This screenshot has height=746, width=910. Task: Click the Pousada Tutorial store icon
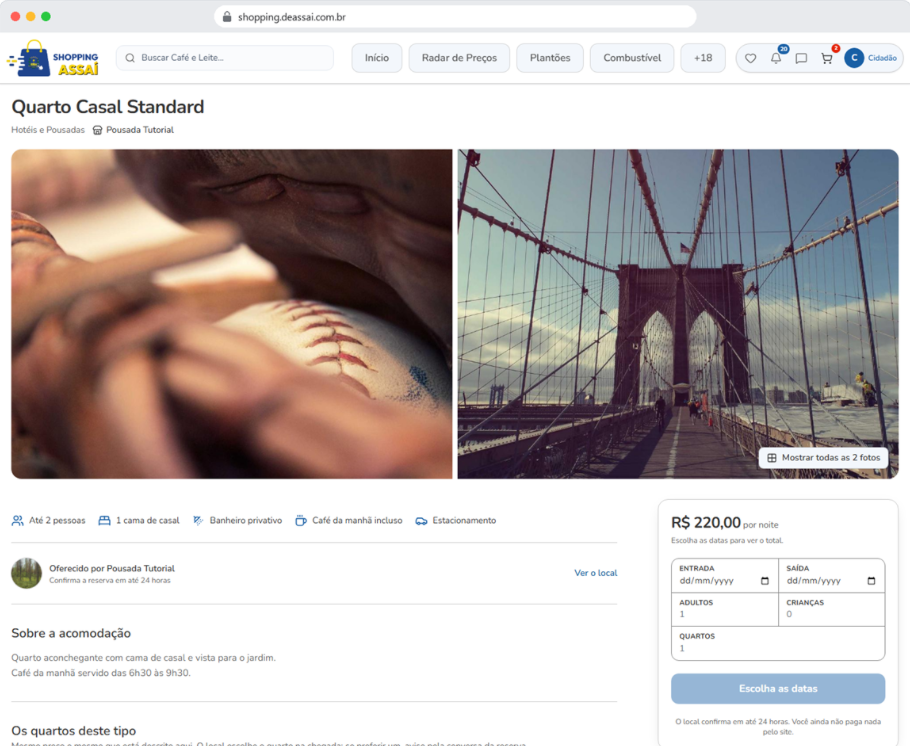click(x=98, y=130)
